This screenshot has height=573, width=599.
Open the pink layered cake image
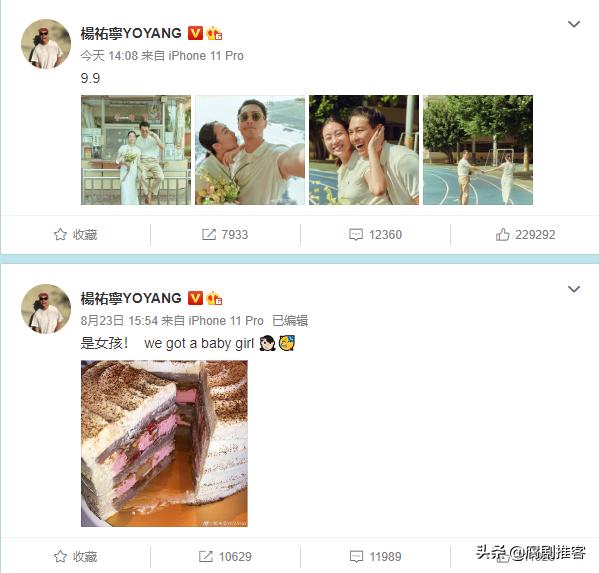164,444
